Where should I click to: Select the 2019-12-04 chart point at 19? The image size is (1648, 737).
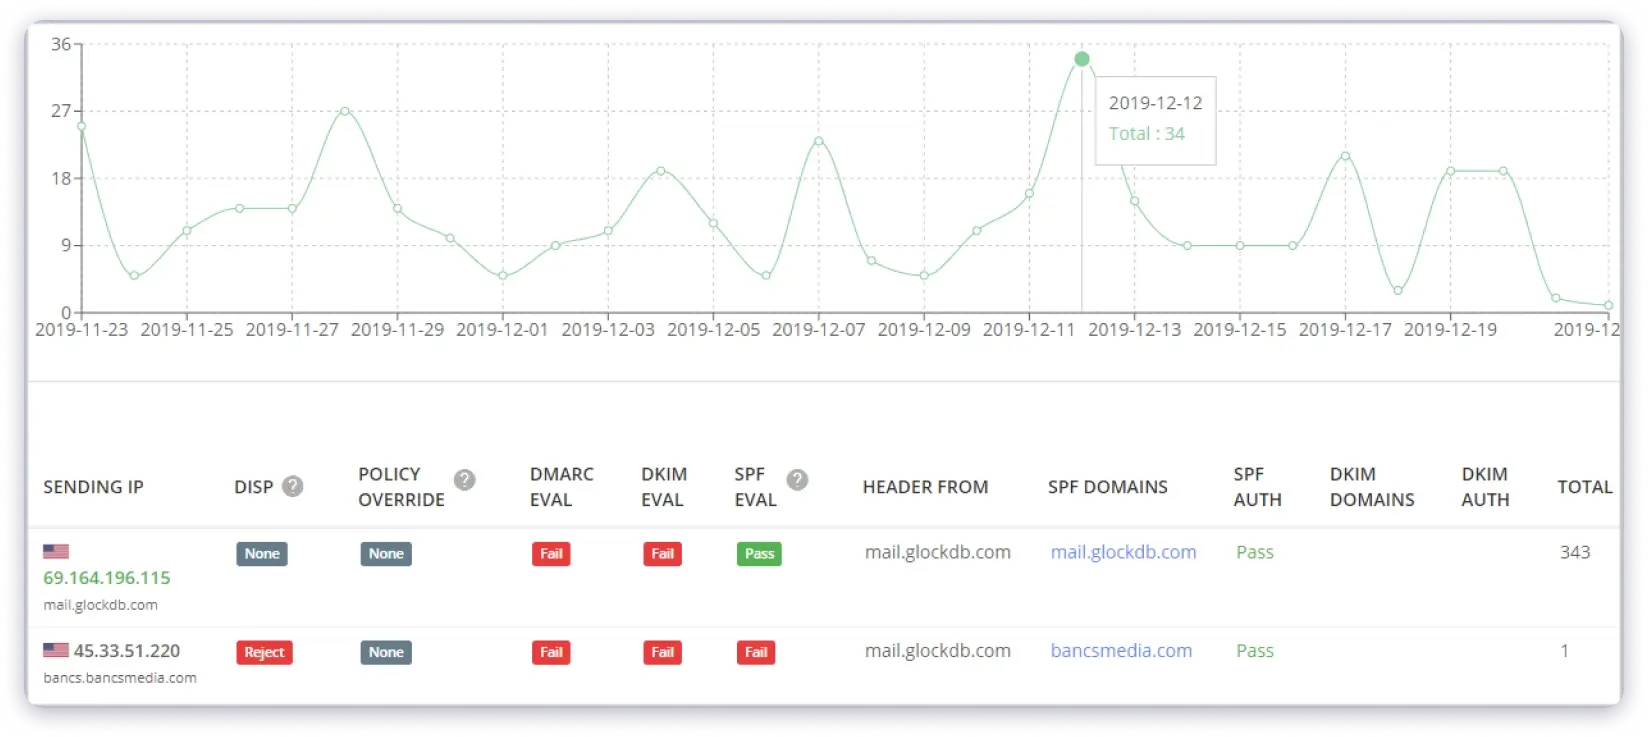coord(661,171)
